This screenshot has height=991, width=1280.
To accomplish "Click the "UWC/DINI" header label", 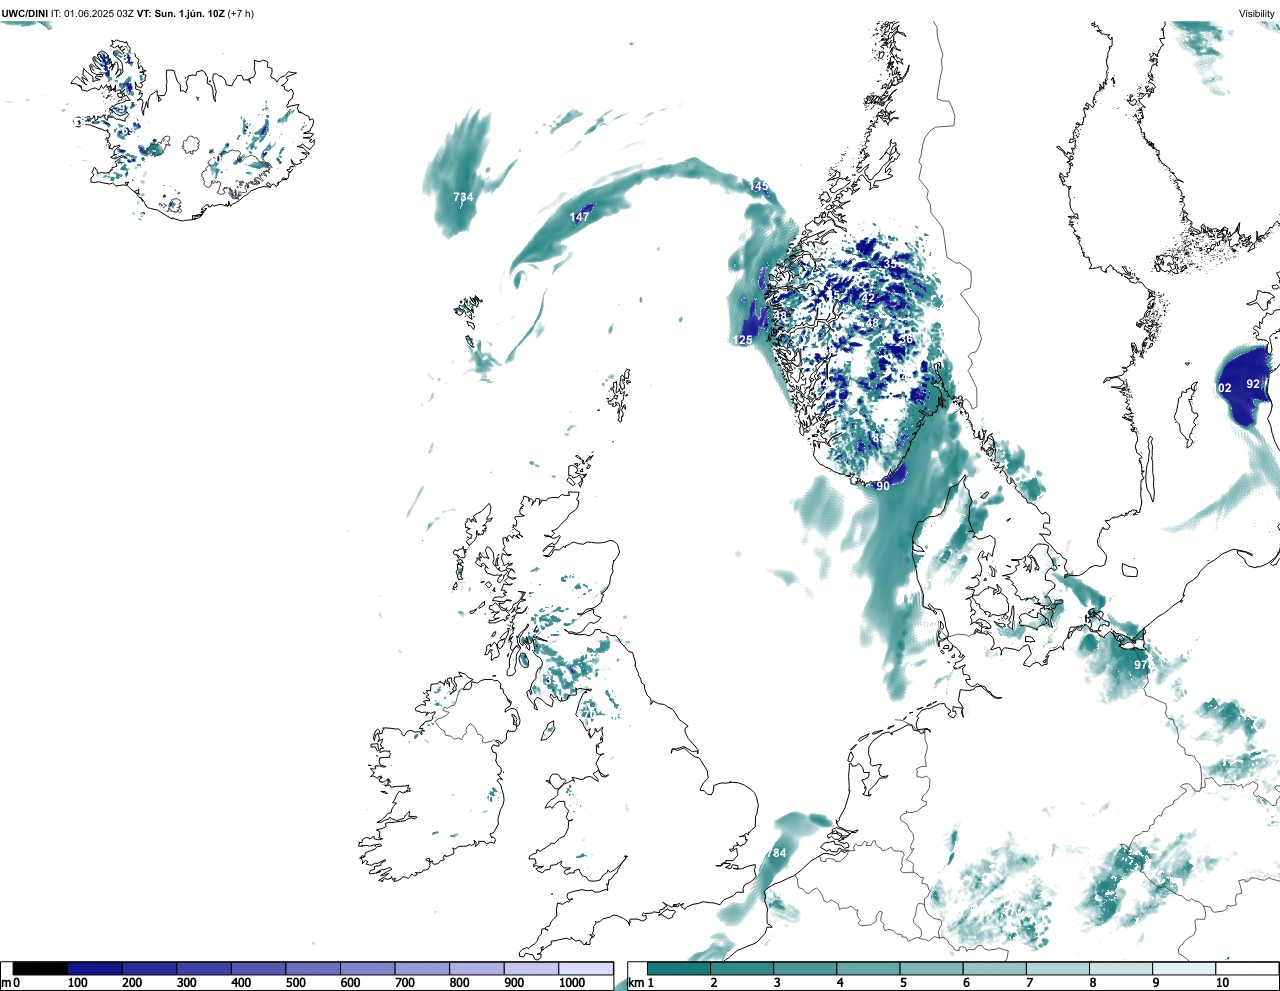I will [25, 13].
